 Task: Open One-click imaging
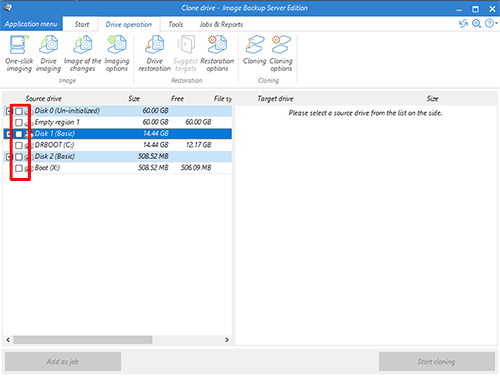tap(19, 53)
